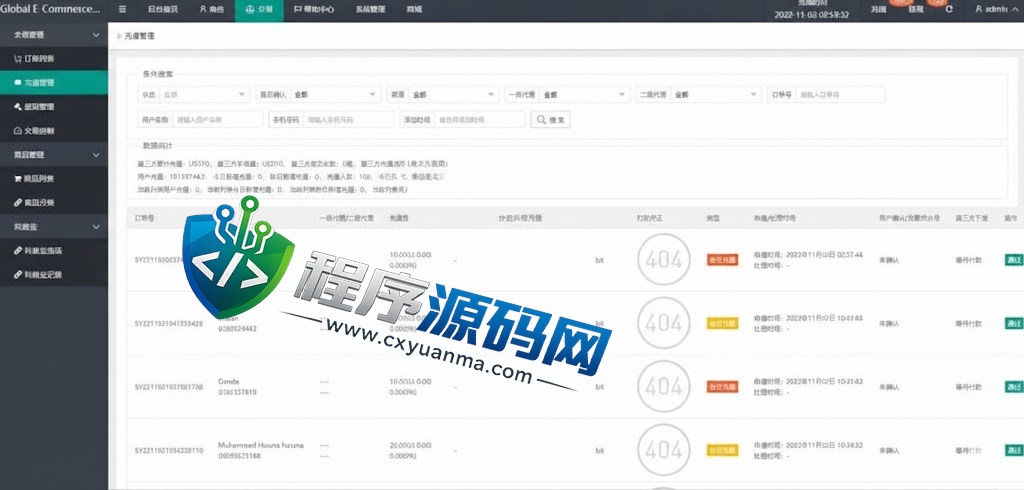Focus the phone number input field
Viewport: 1024px width, 490px height.
tap(349, 120)
